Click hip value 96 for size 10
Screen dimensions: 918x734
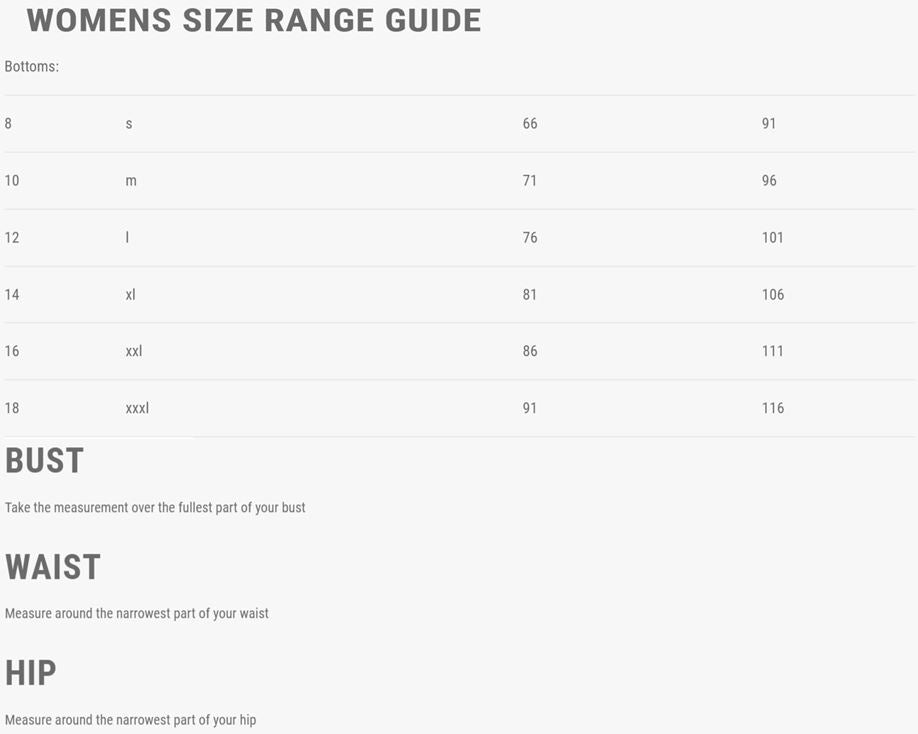[x=769, y=181]
